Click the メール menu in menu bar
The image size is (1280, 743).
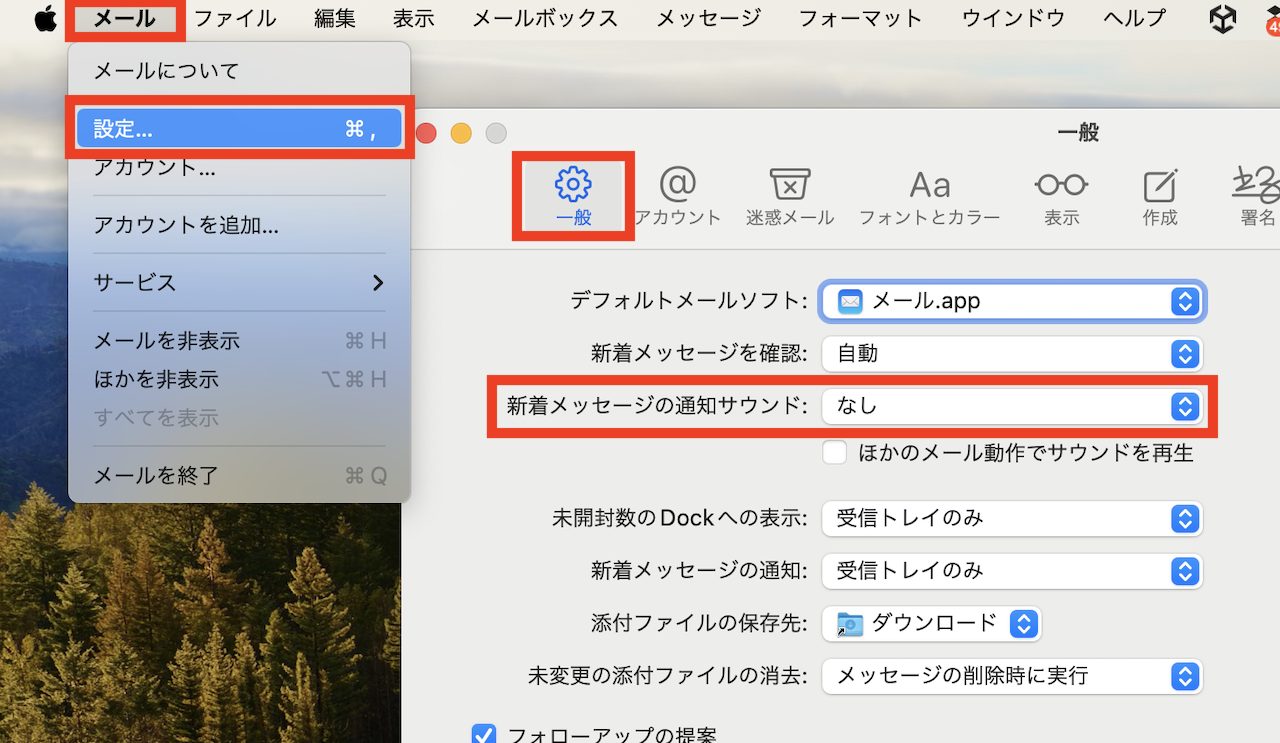tap(125, 18)
